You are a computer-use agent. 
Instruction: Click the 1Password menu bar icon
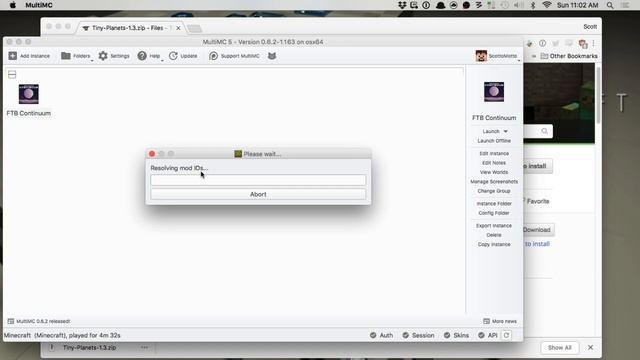[426, 5]
